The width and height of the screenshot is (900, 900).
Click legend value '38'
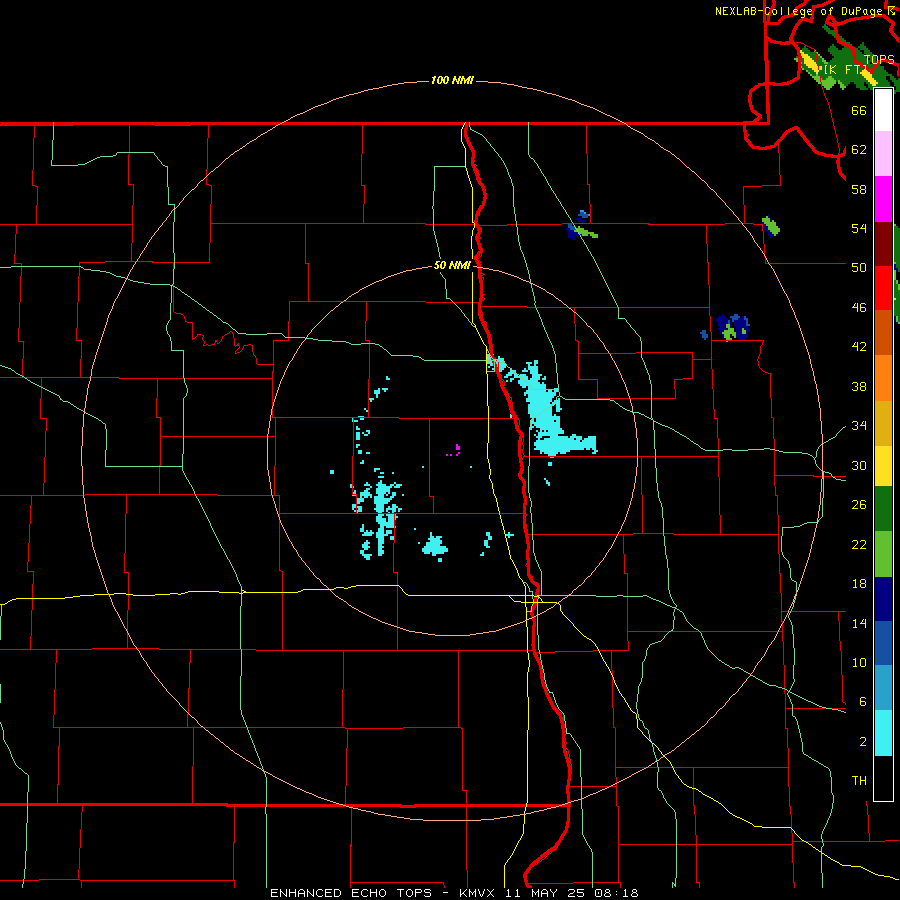(x=859, y=387)
